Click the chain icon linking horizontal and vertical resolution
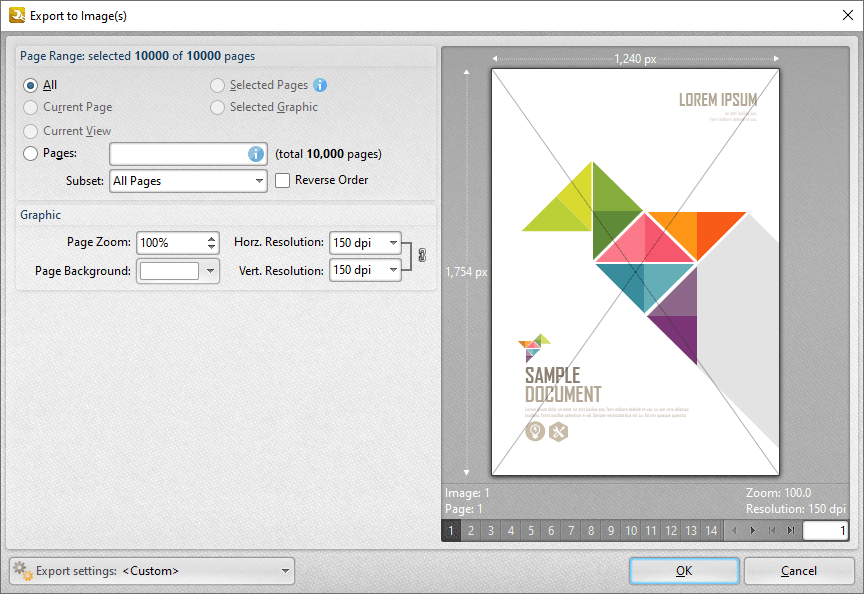This screenshot has height=594, width=864. pyautogui.click(x=421, y=255)
